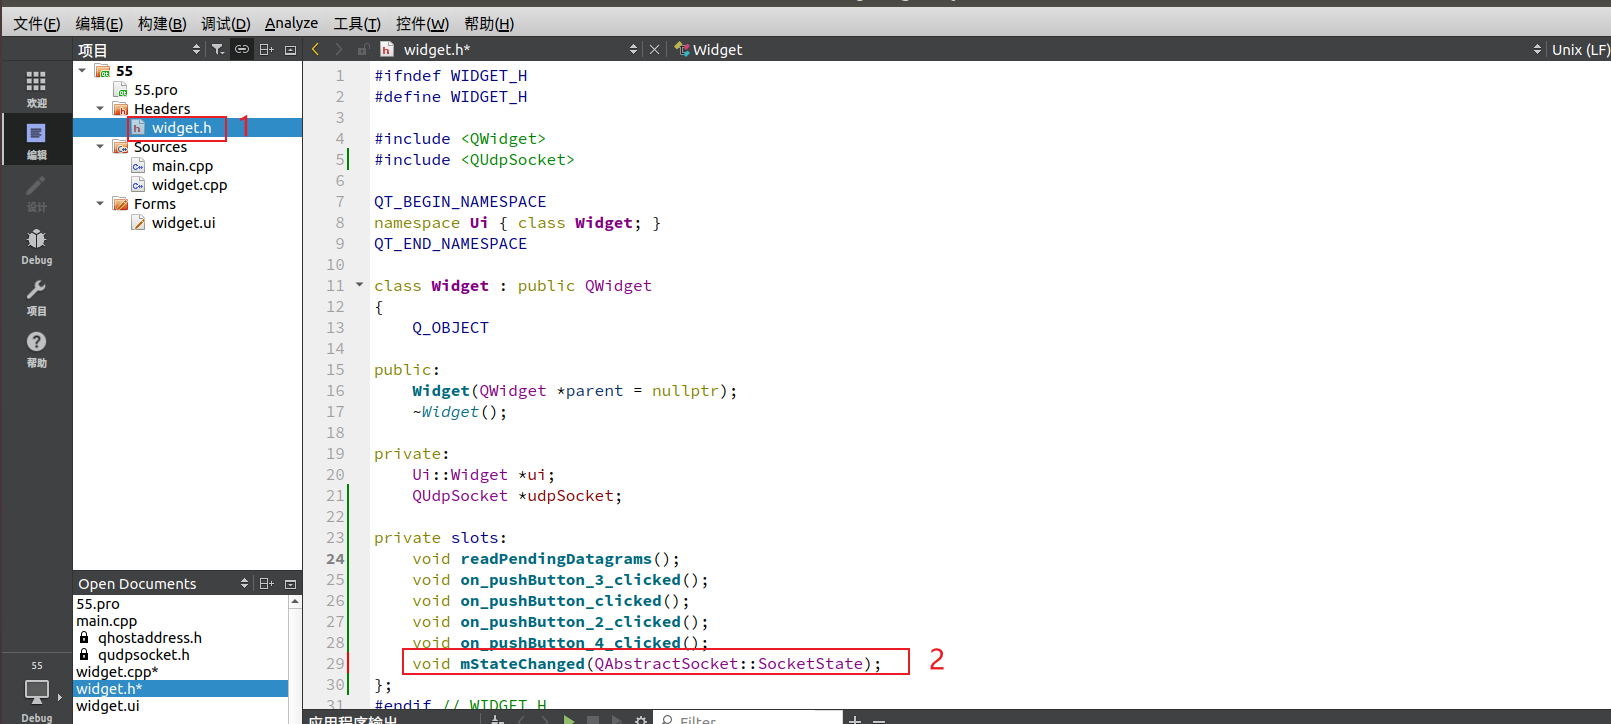Split the 项目 panel
The height and width of the screenshot is (724, 1611).
click(x=266, y=49)
